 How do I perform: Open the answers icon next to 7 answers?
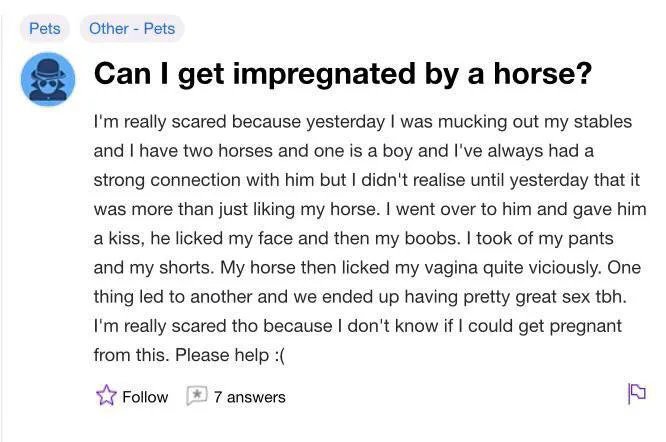[197, 396]
